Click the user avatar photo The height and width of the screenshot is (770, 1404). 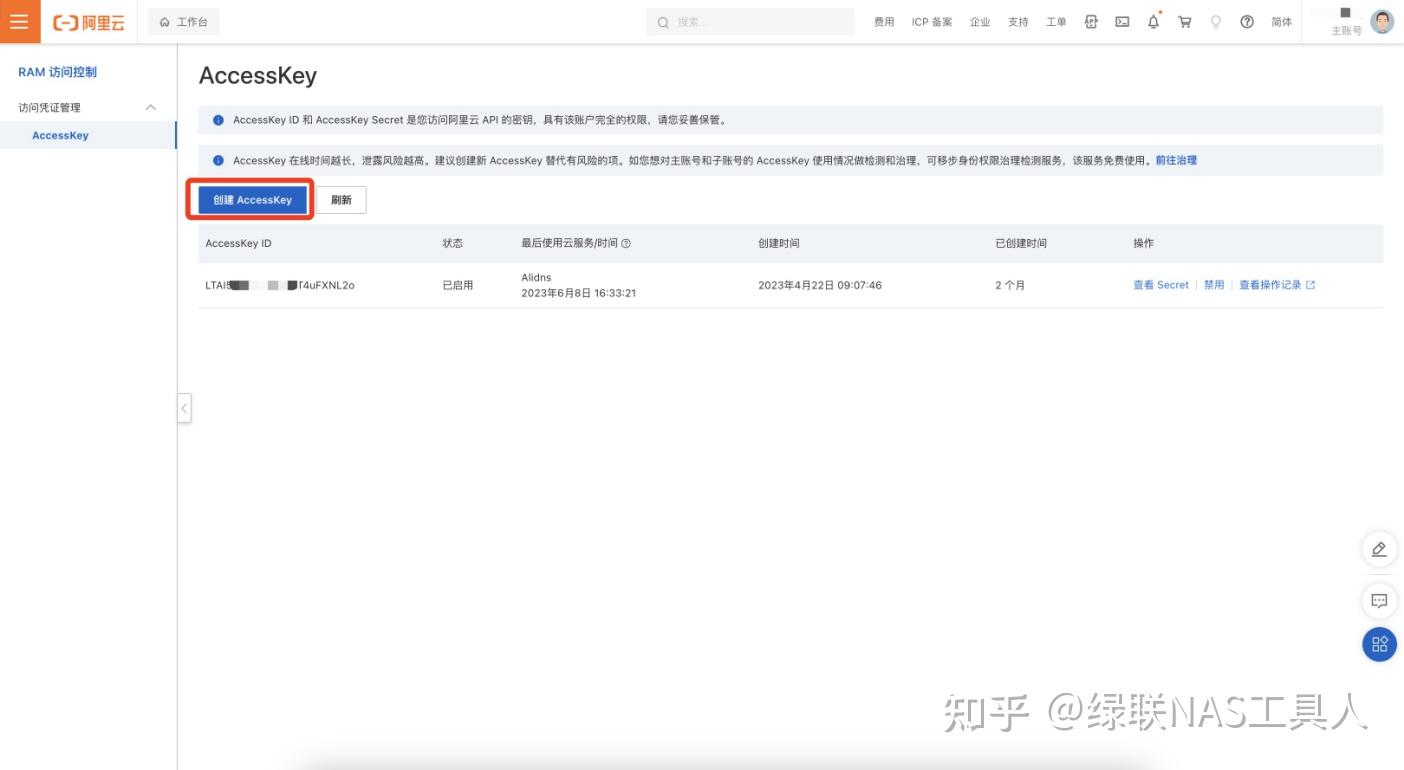(1382, 22)
